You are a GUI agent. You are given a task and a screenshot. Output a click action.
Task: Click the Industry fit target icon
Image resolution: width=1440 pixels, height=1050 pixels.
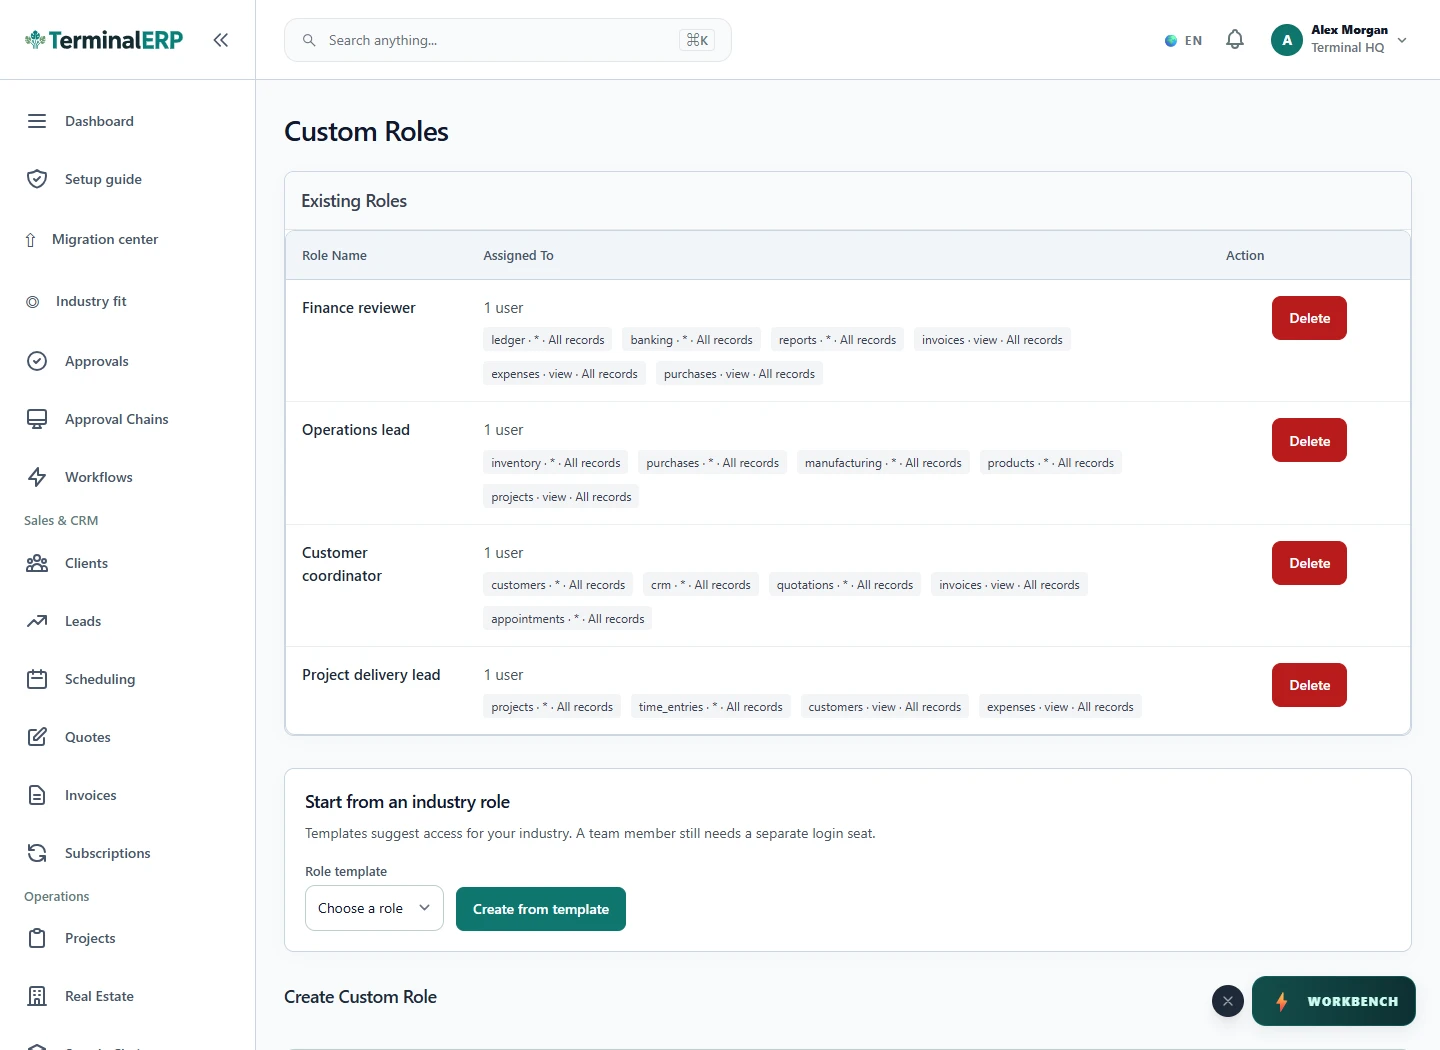(x=33, y=302)
